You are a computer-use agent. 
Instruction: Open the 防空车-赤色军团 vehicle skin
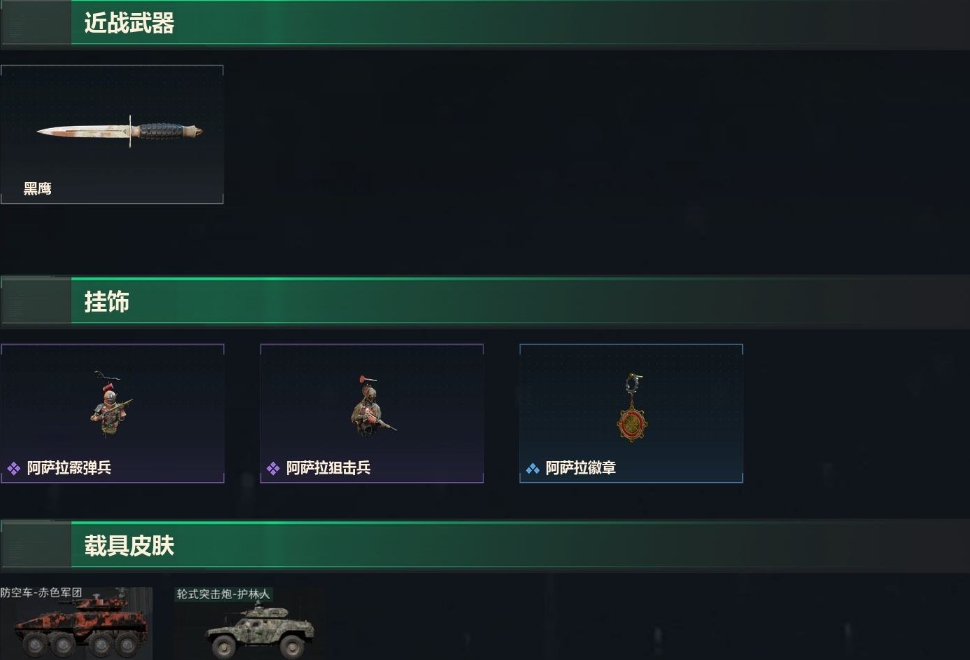tap(76, 624)
